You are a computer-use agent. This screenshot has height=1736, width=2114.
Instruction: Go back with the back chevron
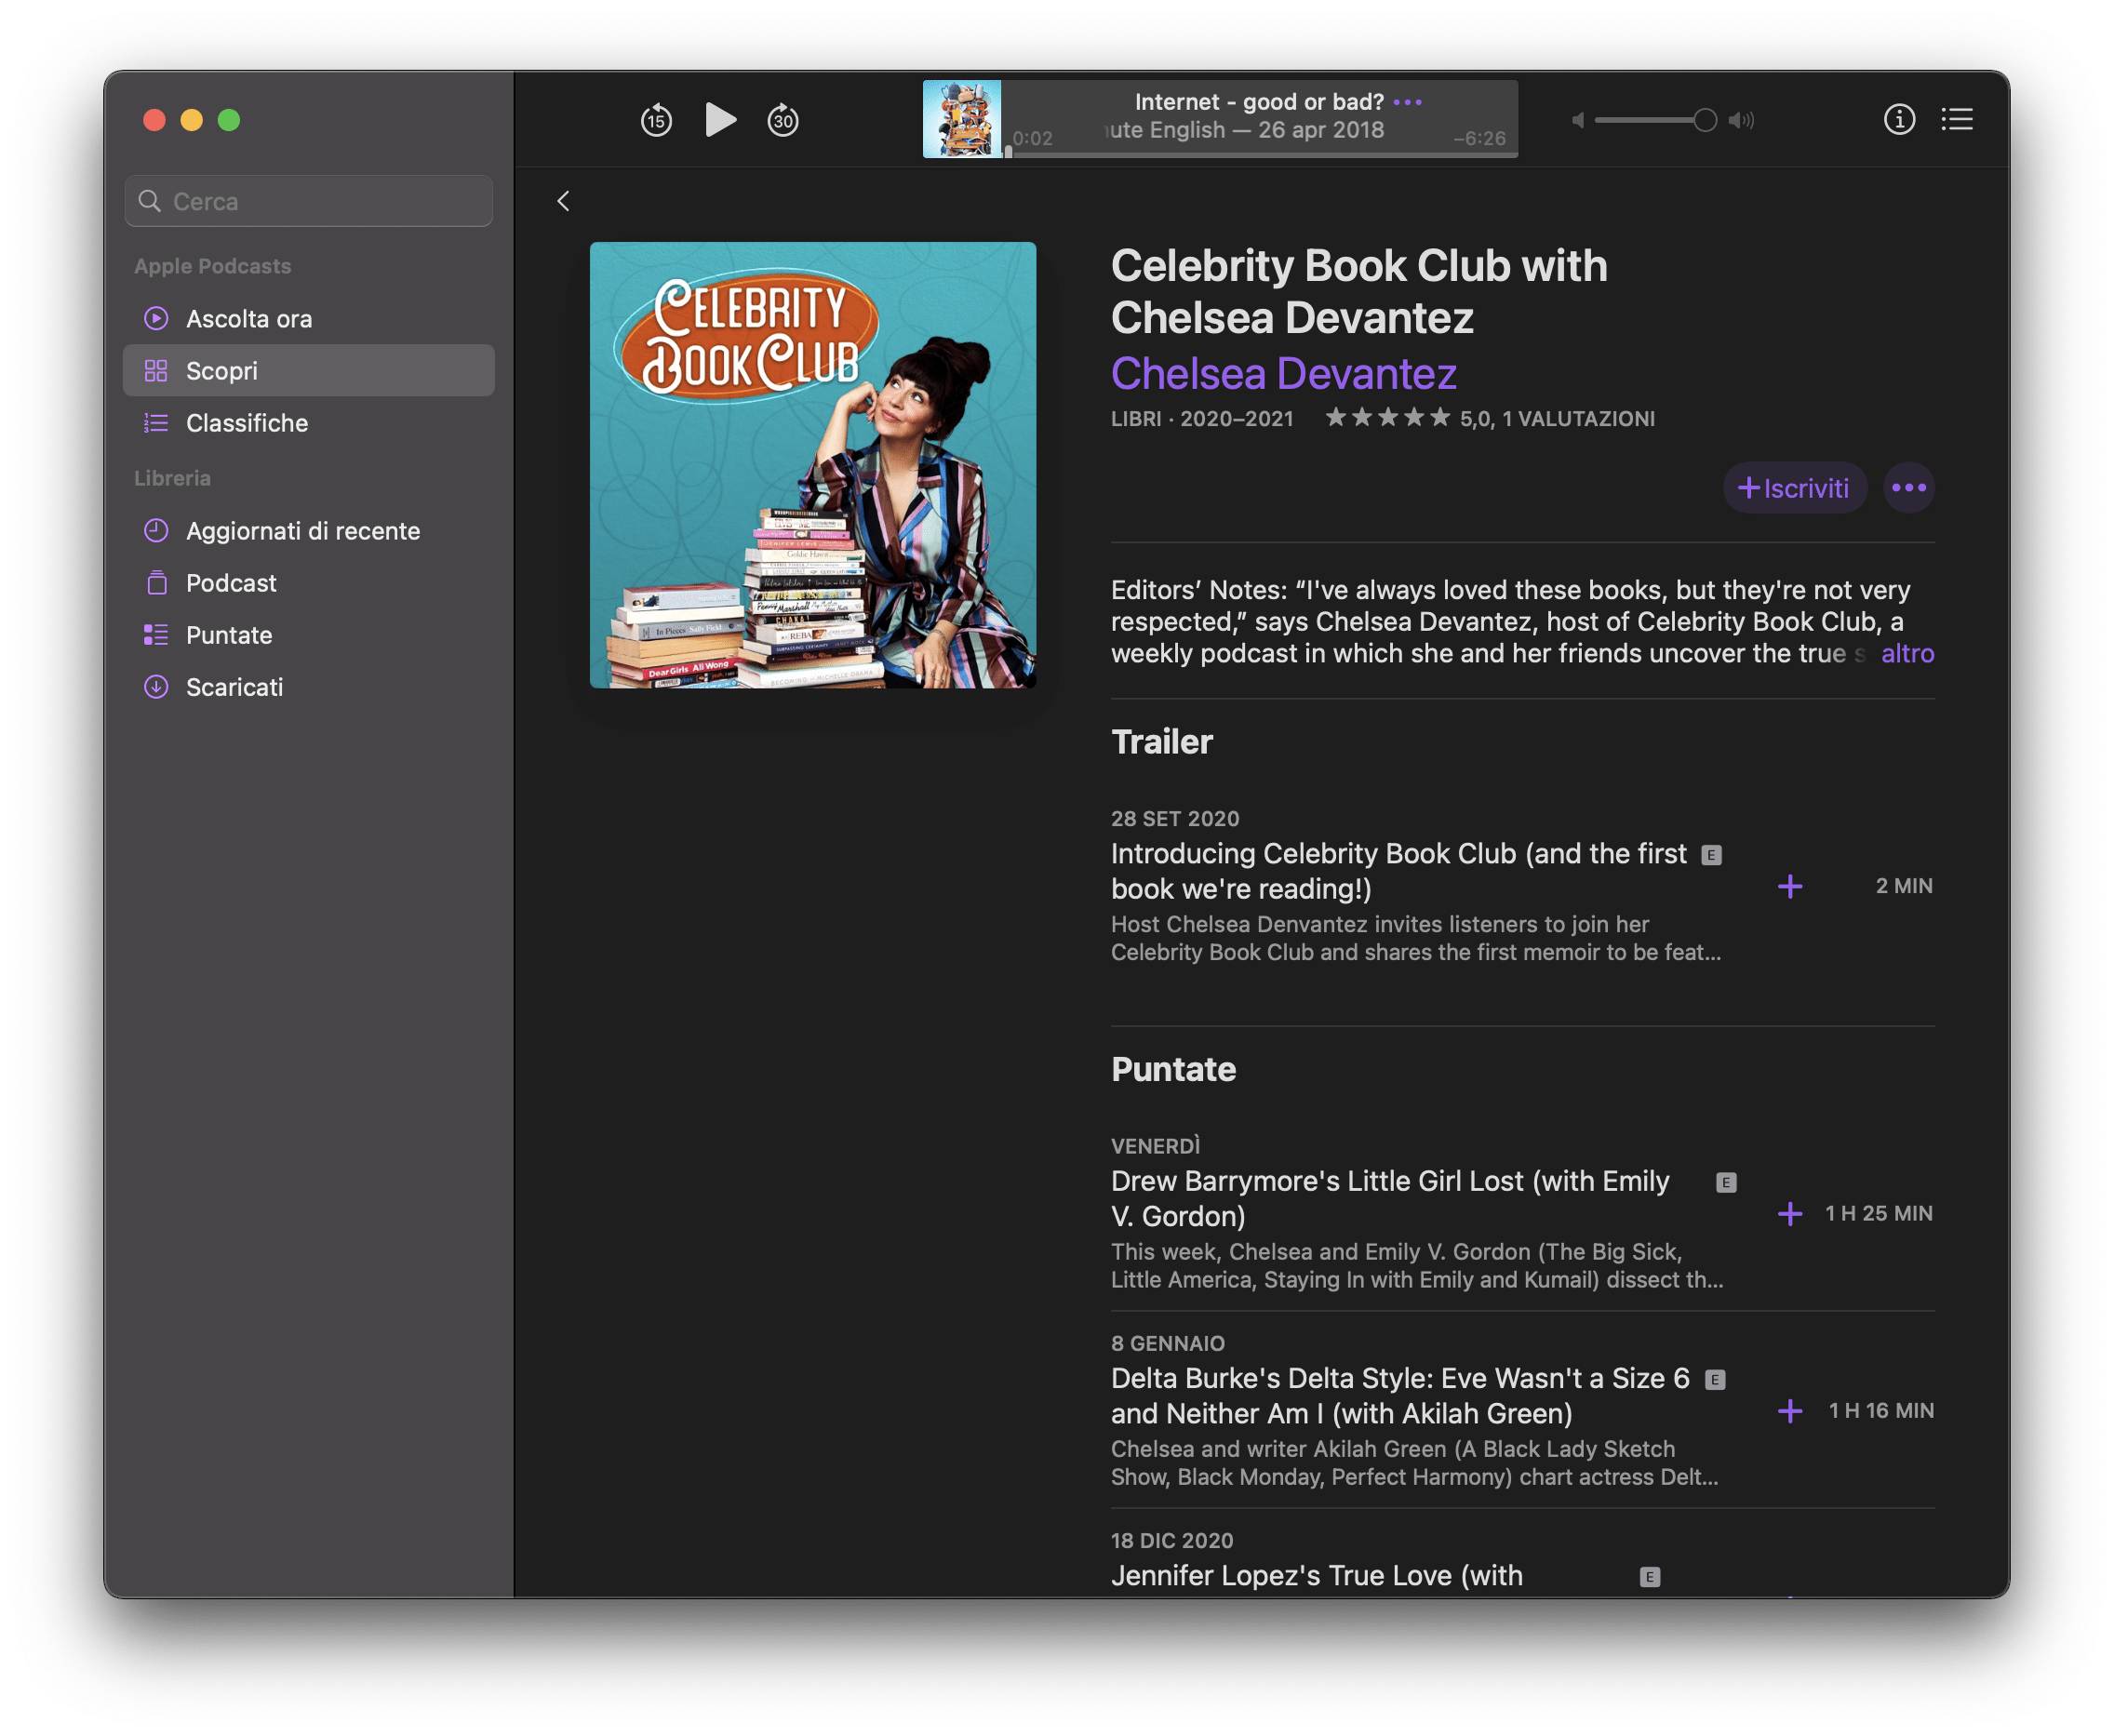click(563, 201)
